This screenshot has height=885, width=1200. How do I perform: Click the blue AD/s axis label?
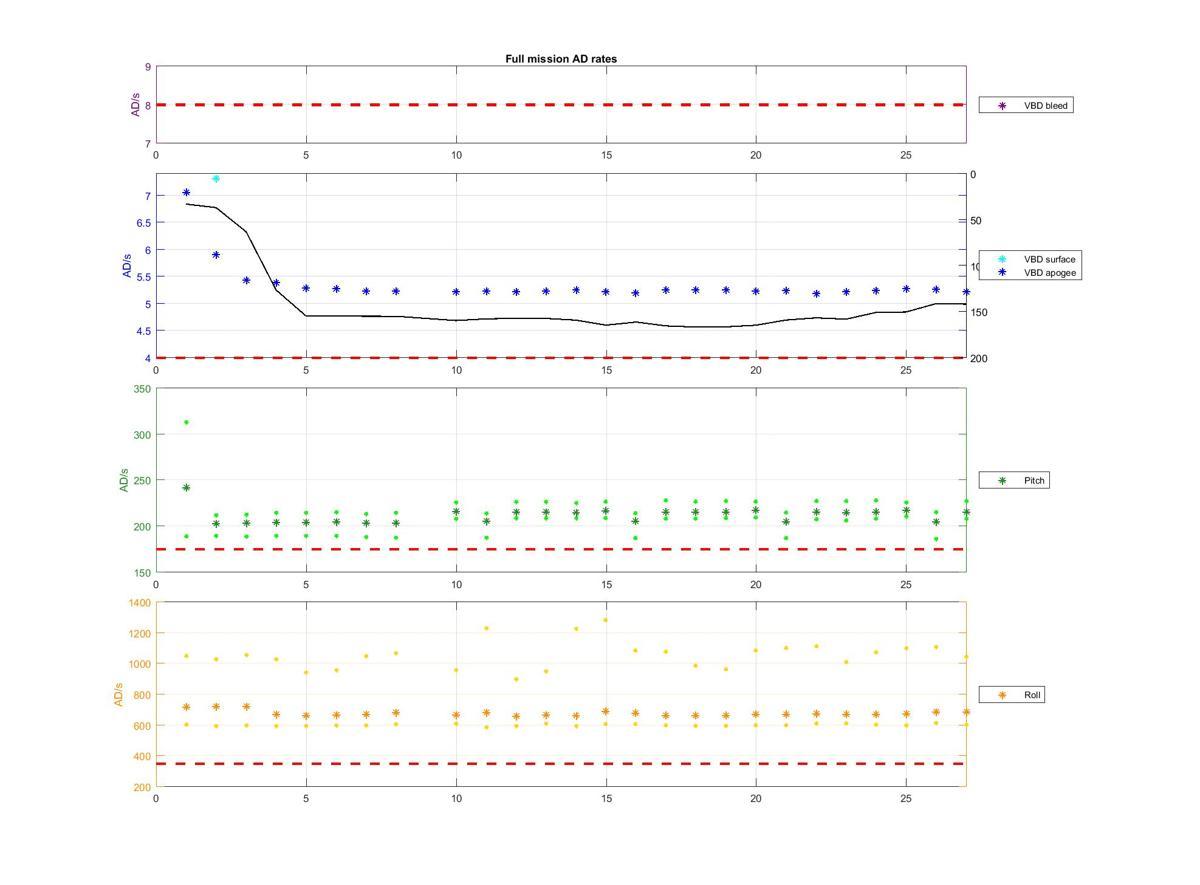127,266
